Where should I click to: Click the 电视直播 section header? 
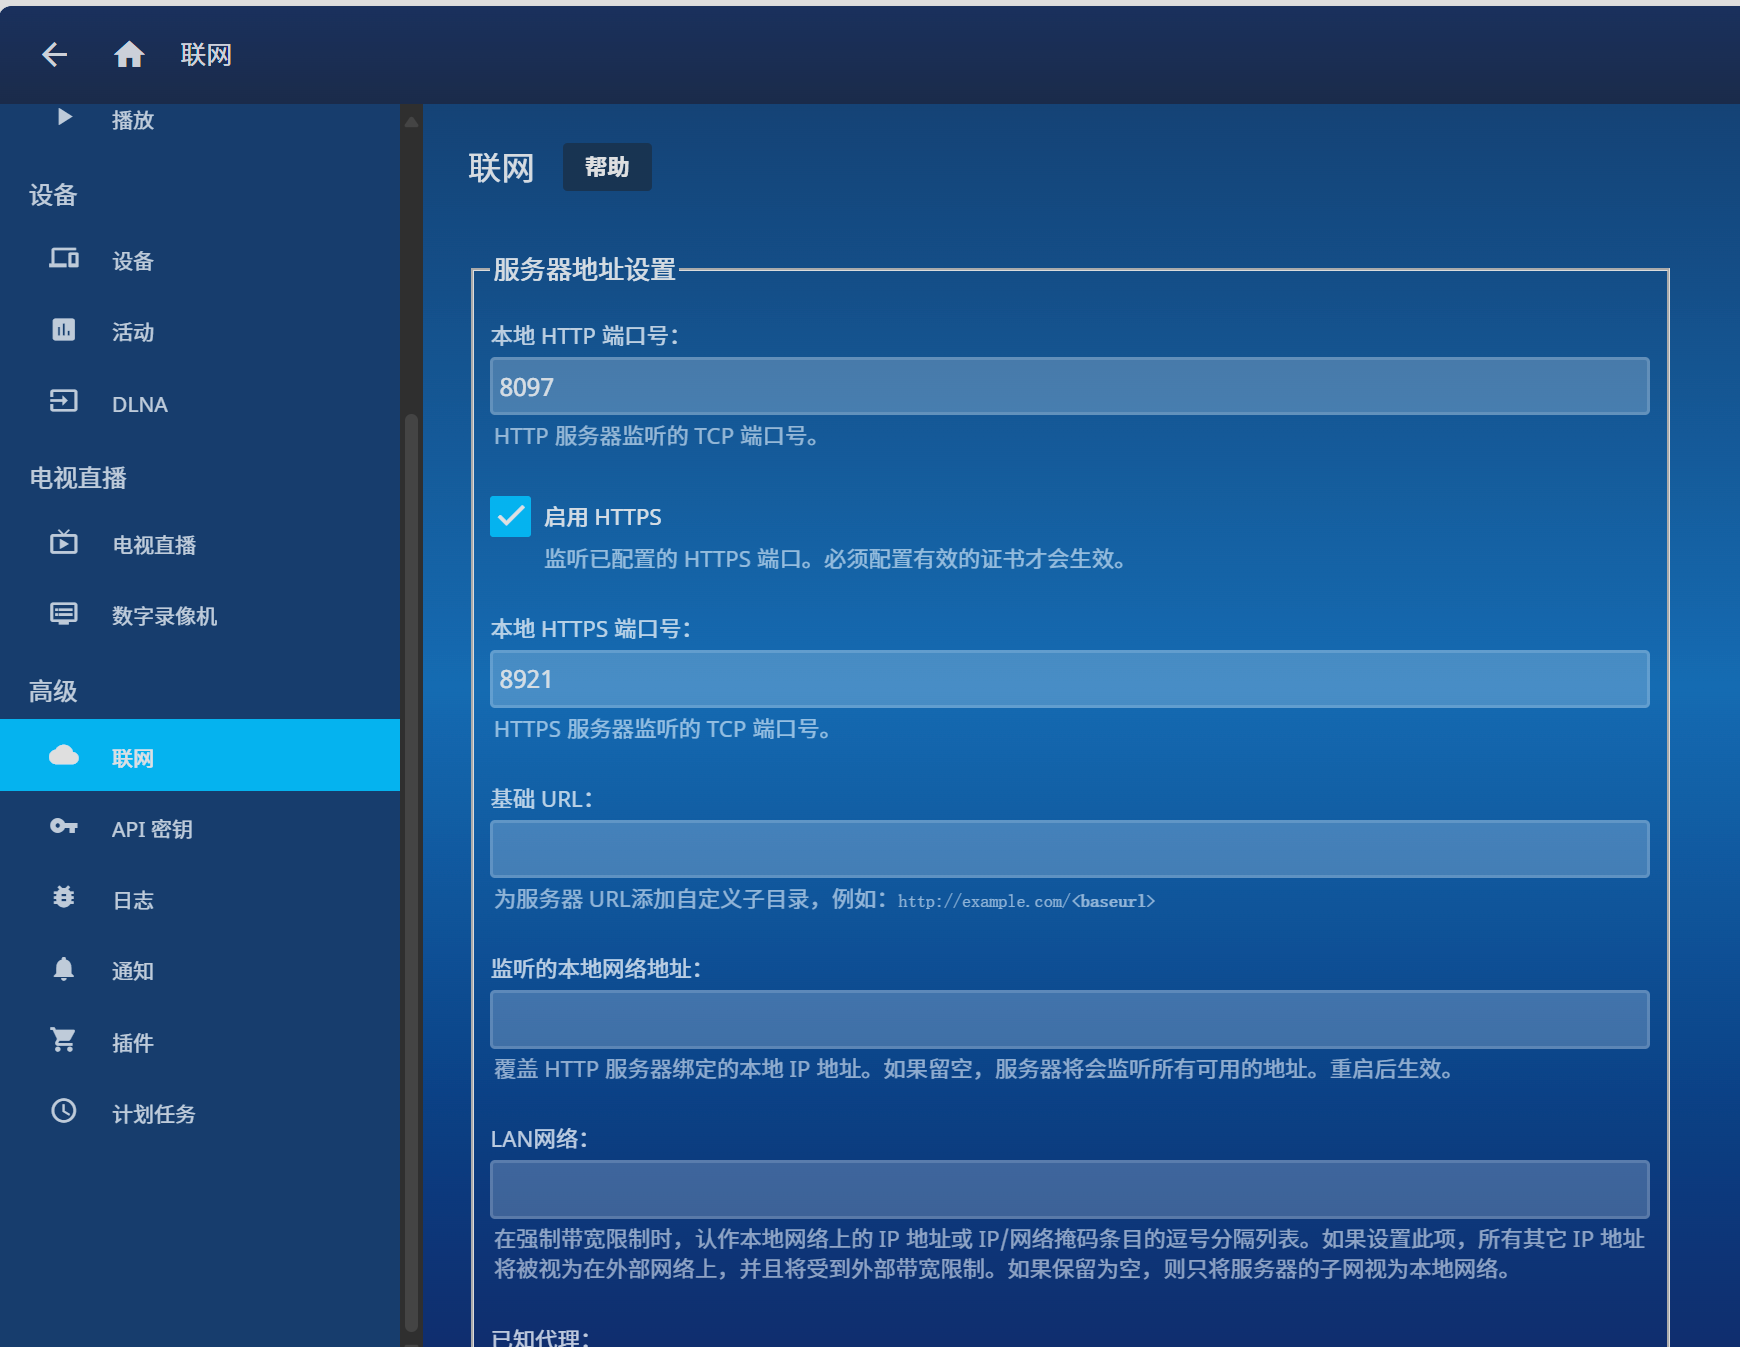tap(78, 478)
